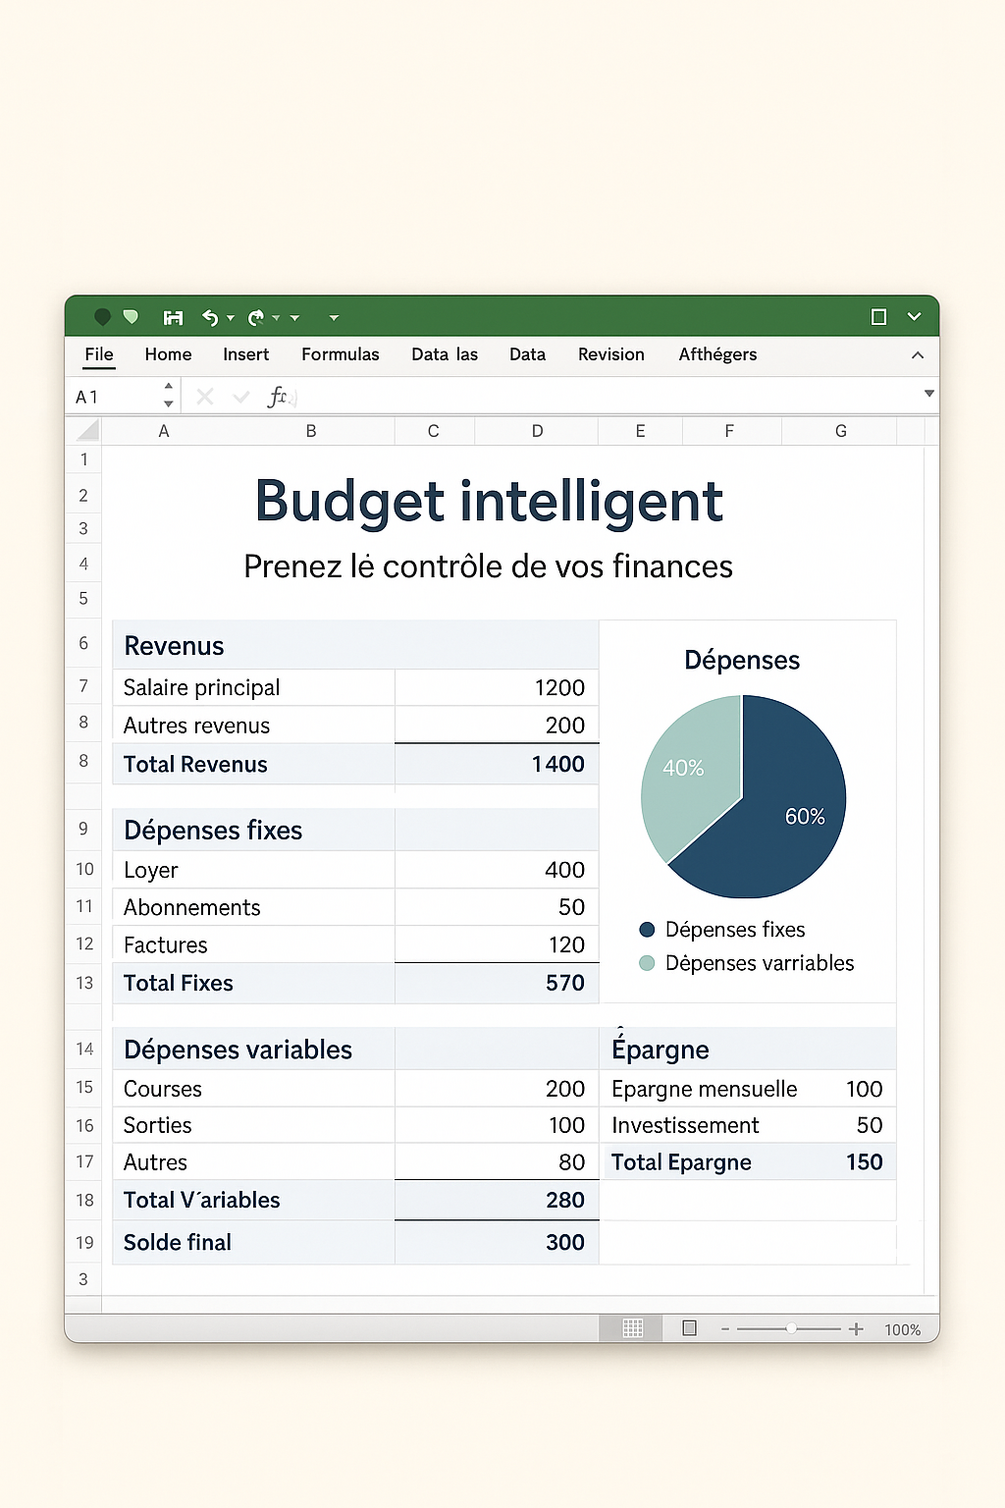The height and width of the screenshot is (1508, 1005).
Task: Switch to Page Layout view icon
Action: (x=689, y=1328)
